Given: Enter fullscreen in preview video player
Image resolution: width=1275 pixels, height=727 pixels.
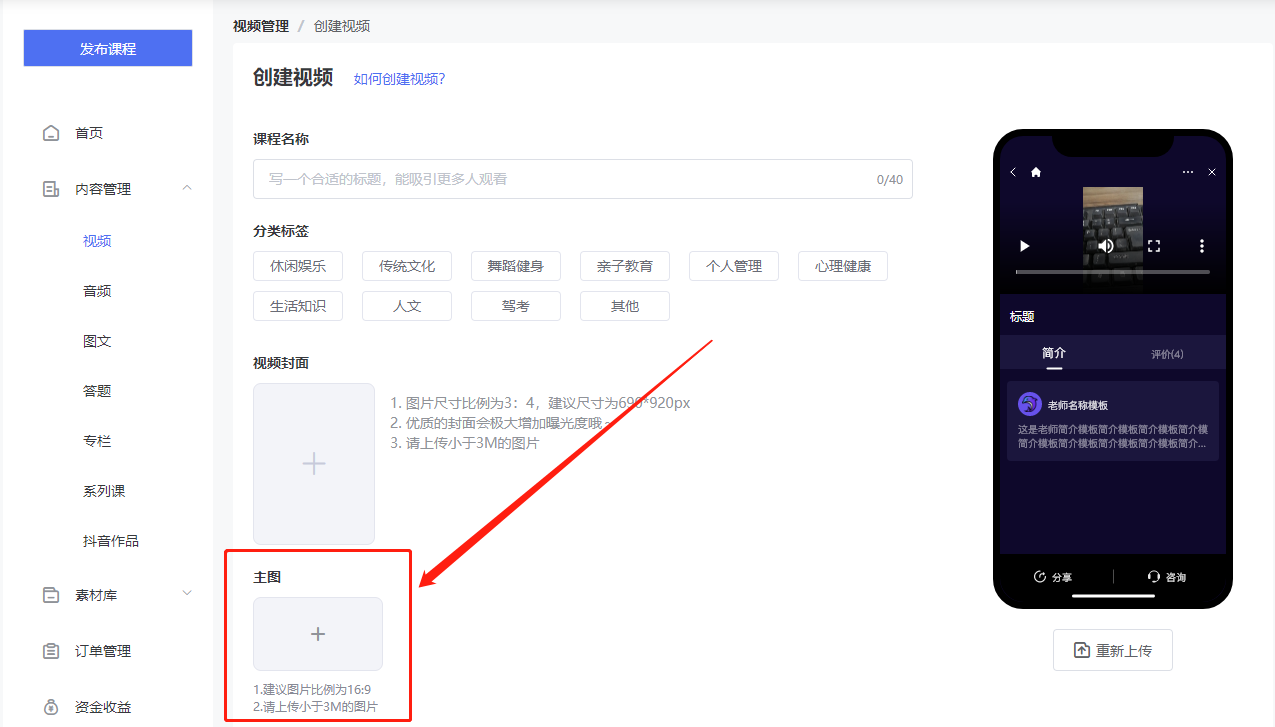Looking at the screenshot, I should (1154, 246).
